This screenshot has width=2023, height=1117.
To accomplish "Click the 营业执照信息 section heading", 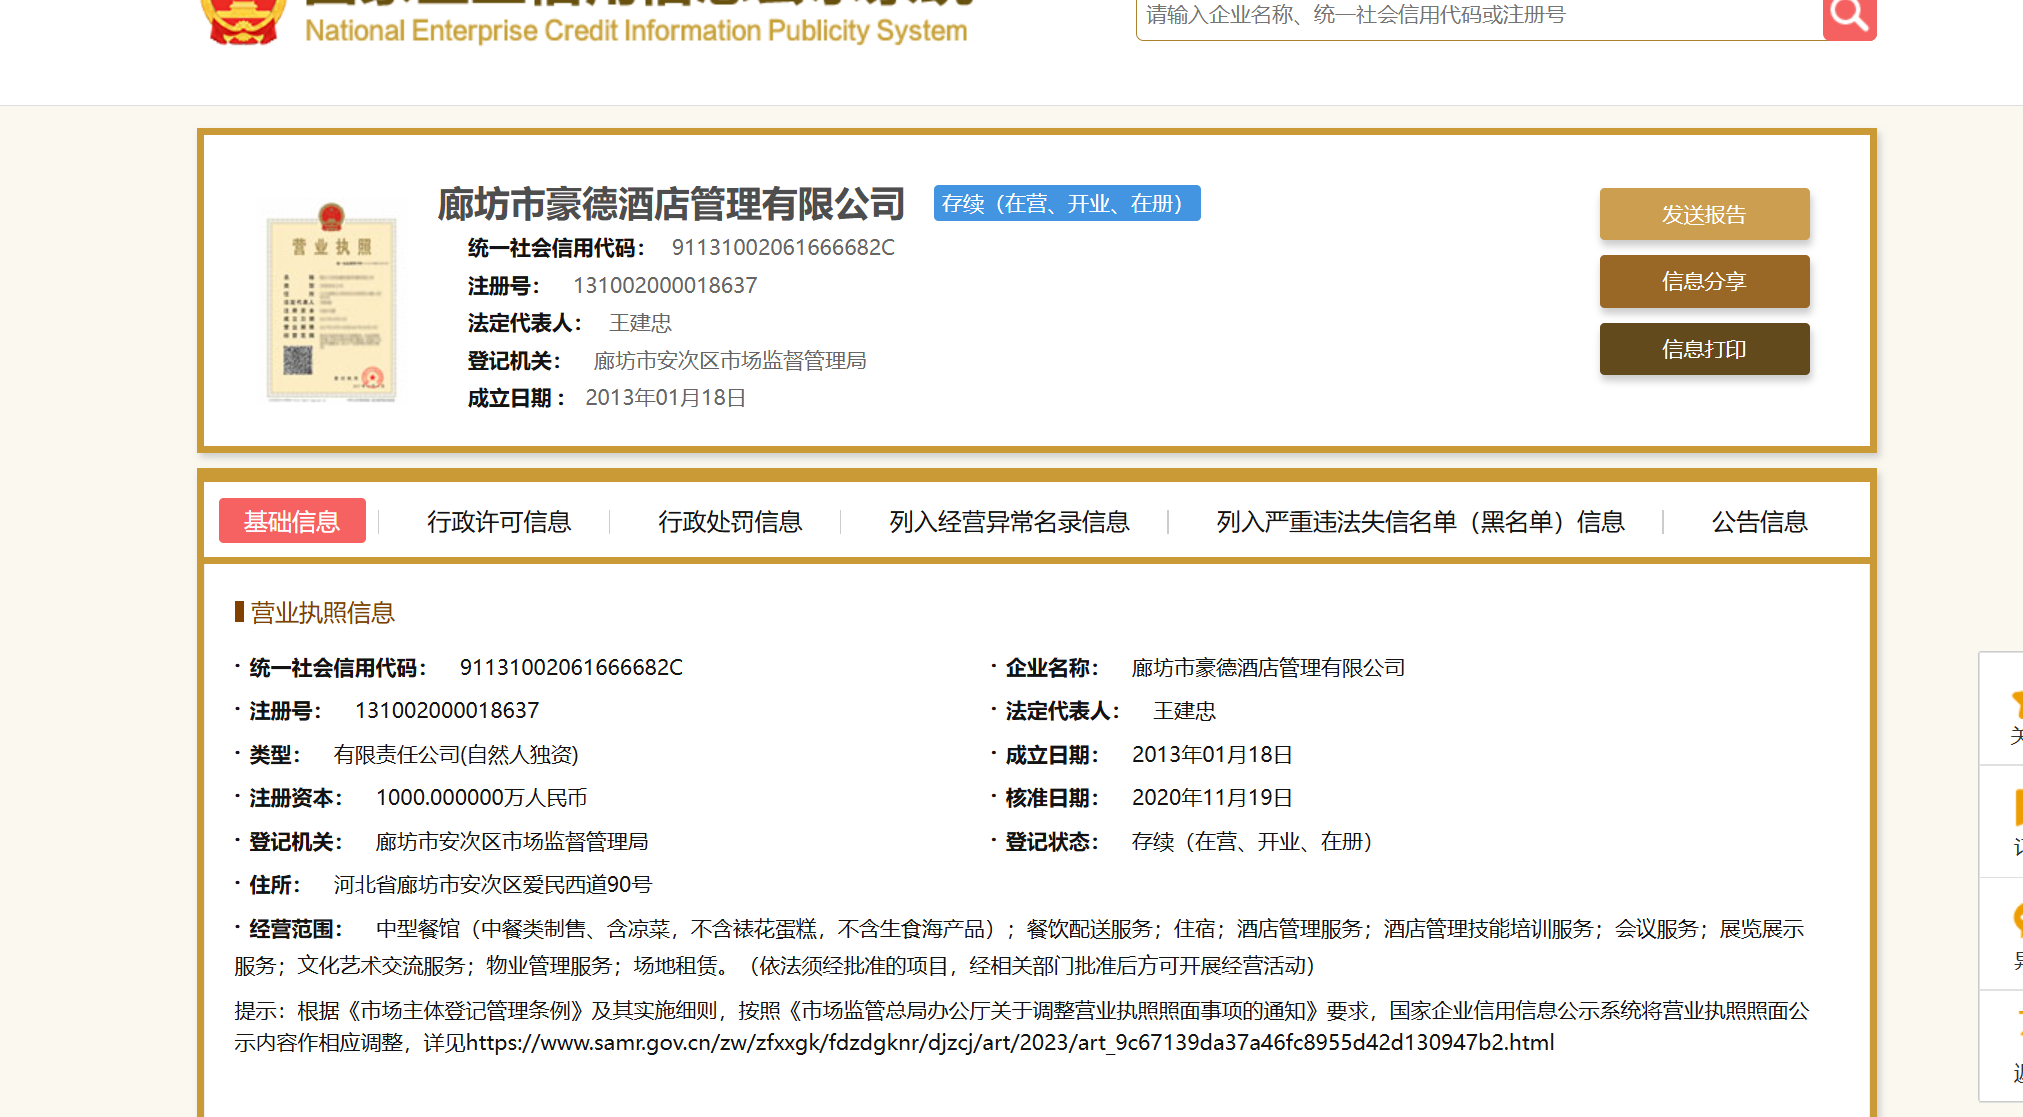I will (x=322, y=612).
